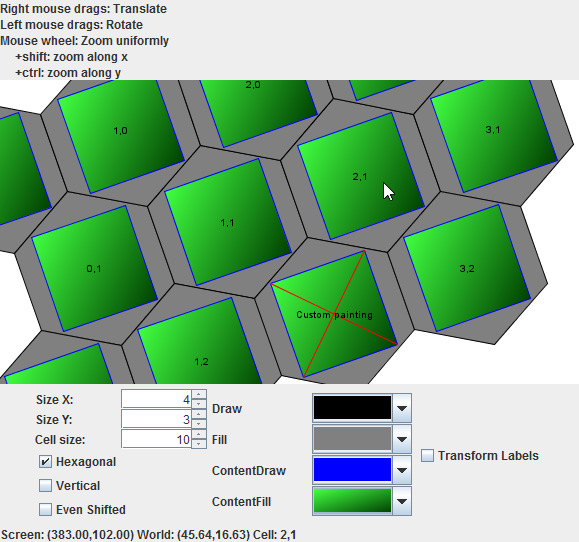579x542 pixels.
Task: Decrease Size X with the down arrow
Action: click(x=199, y=404)
